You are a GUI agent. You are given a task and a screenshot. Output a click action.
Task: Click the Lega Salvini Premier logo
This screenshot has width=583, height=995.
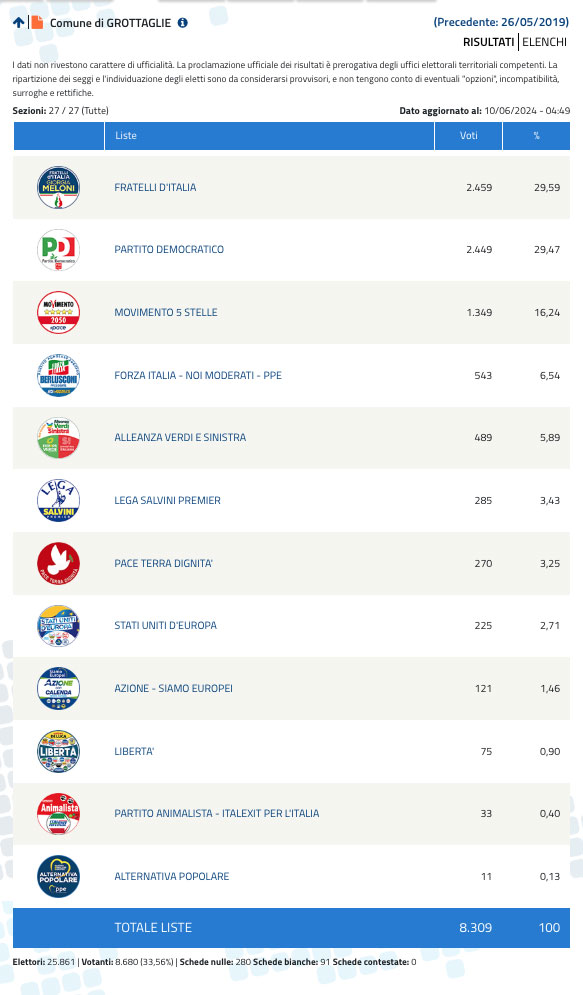coord(58,501)
